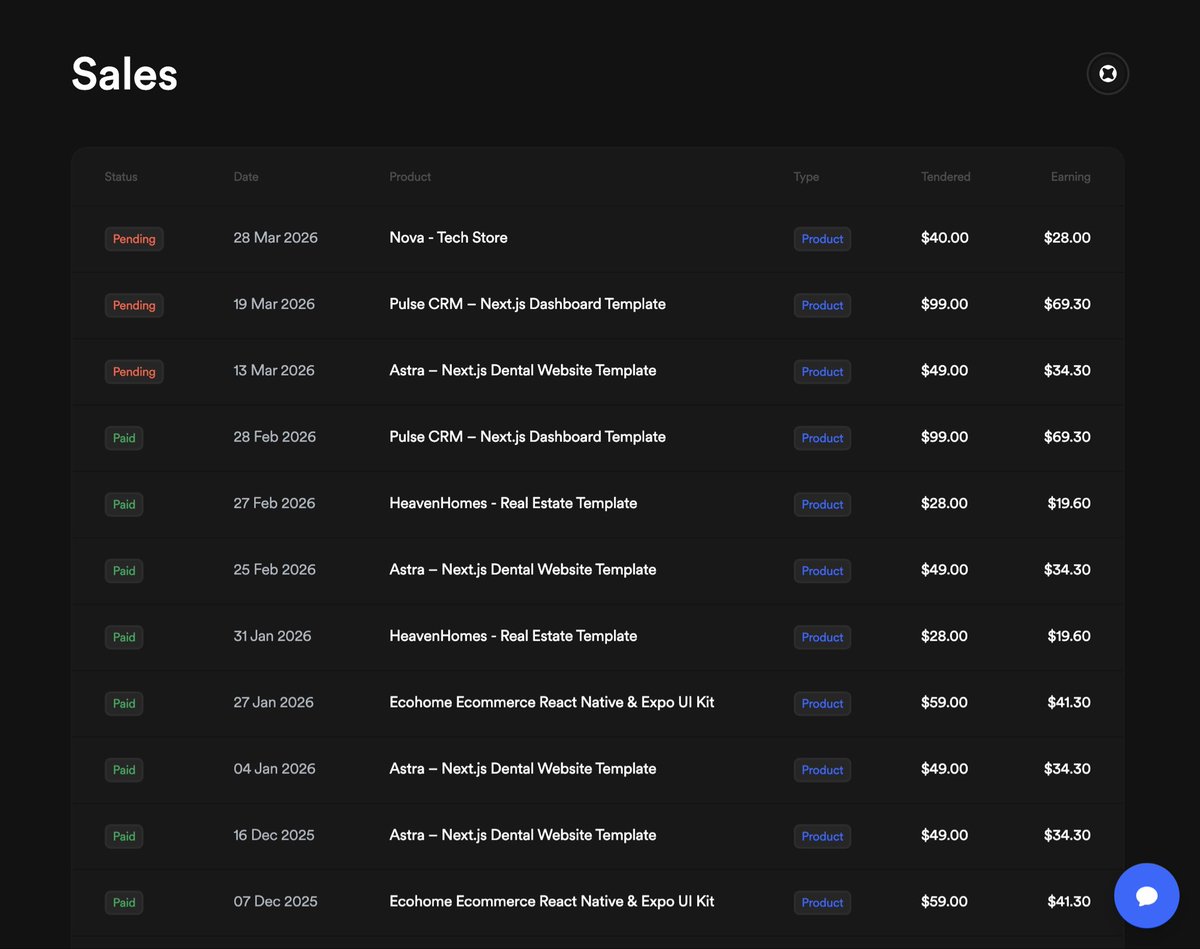Open Ecohome UI Kit sale from 27 Jan 2026
Screen dimensions: 1200x949
point(552,702)
